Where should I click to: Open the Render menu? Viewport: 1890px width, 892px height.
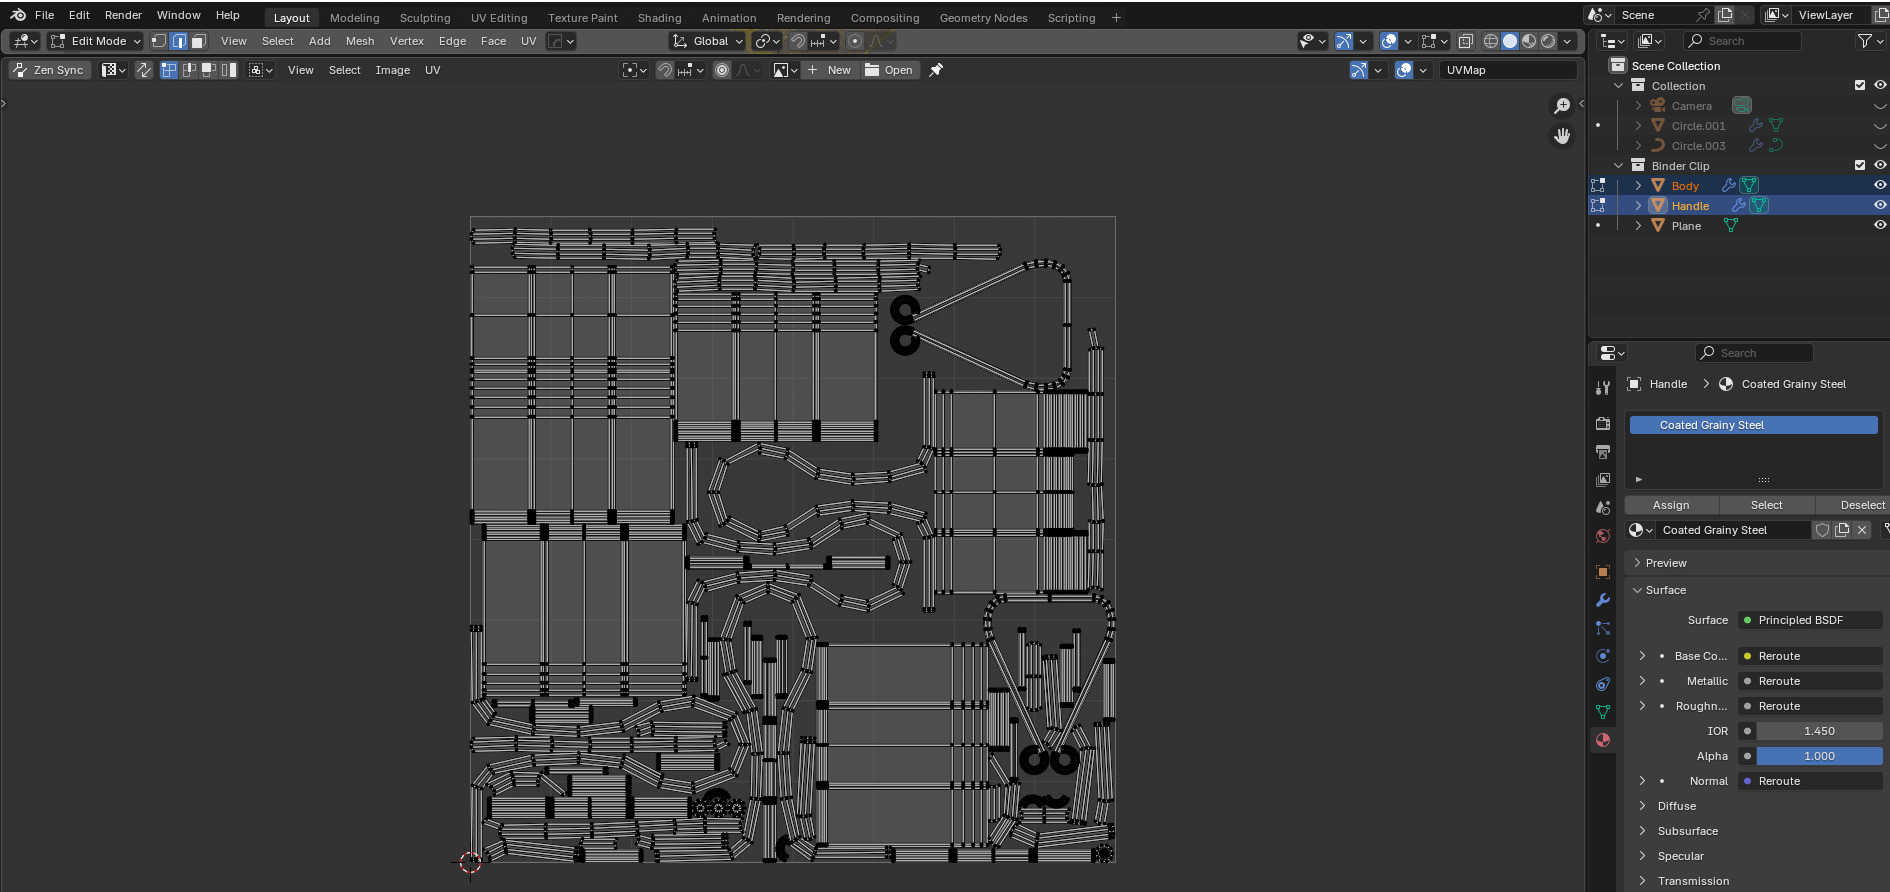point(123,15)
